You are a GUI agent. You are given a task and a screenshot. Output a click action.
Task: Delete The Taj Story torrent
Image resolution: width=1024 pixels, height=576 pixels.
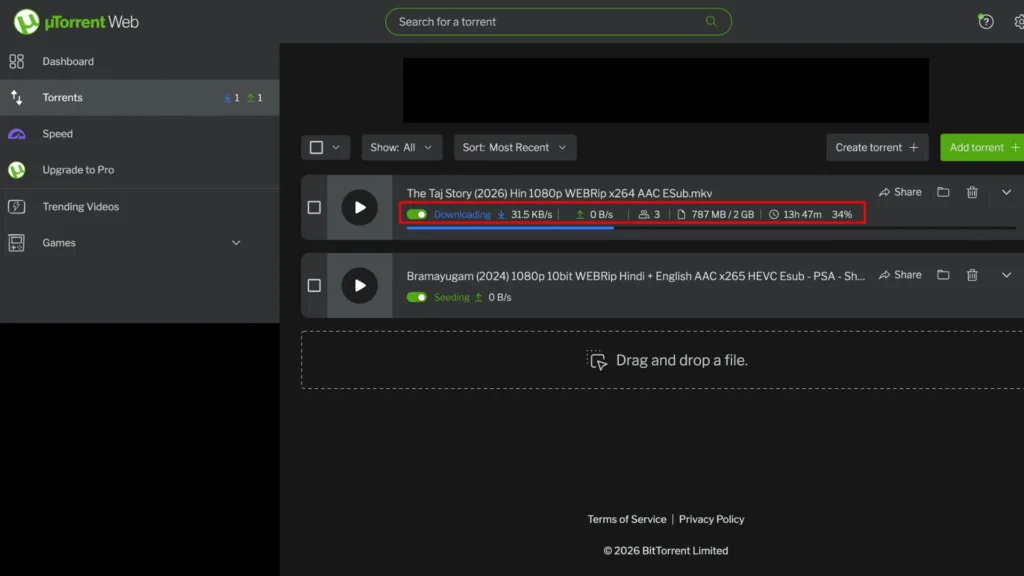[x=972, y=192]
